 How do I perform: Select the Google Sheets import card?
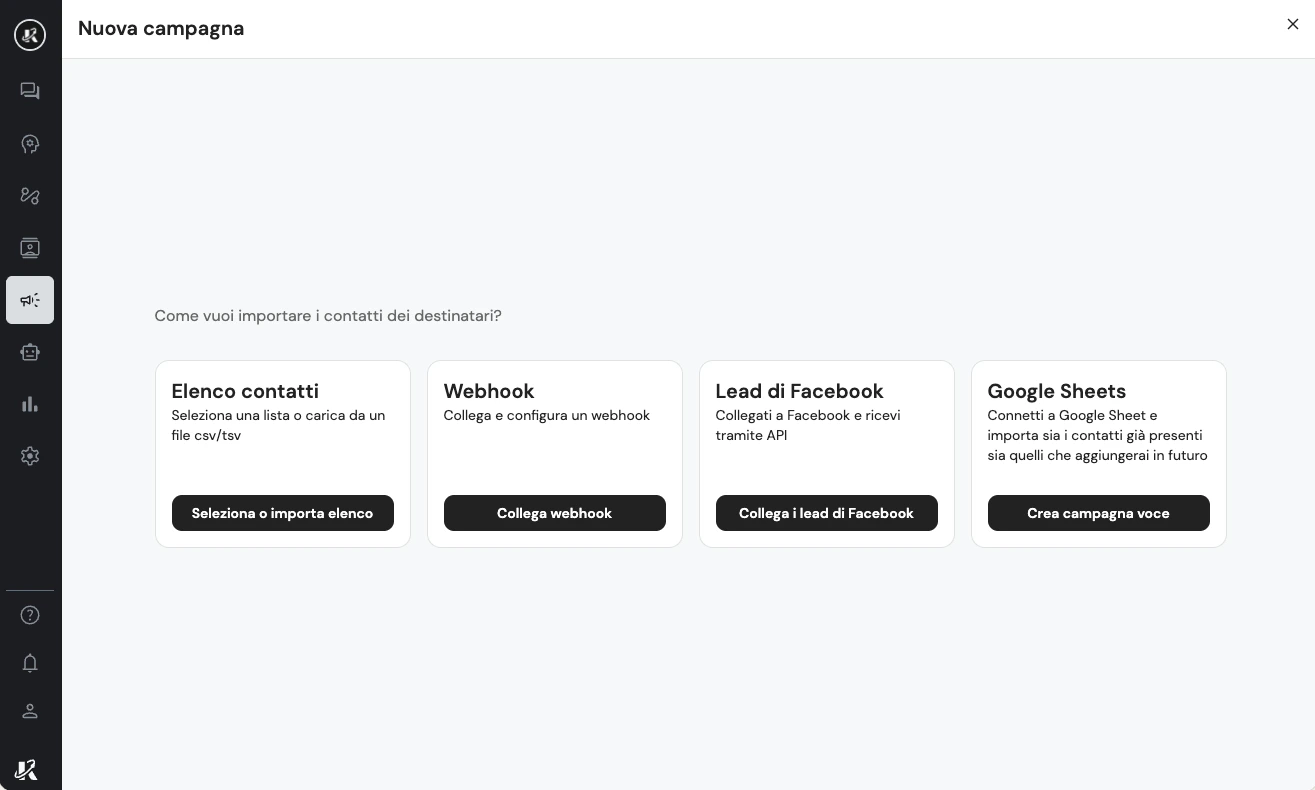coord(1098,453)
